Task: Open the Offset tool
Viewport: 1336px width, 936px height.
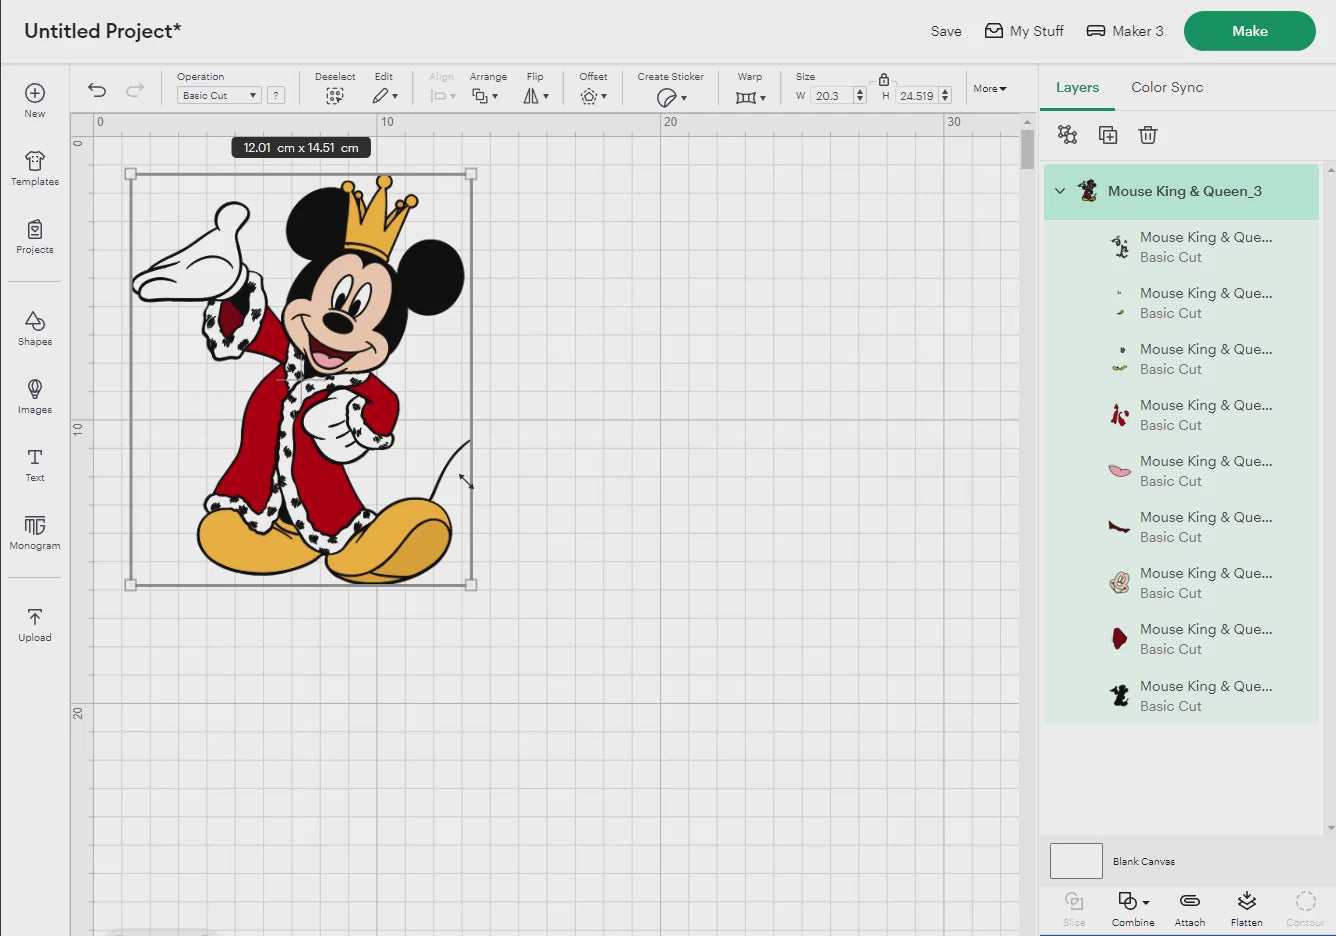Action: 593,96
